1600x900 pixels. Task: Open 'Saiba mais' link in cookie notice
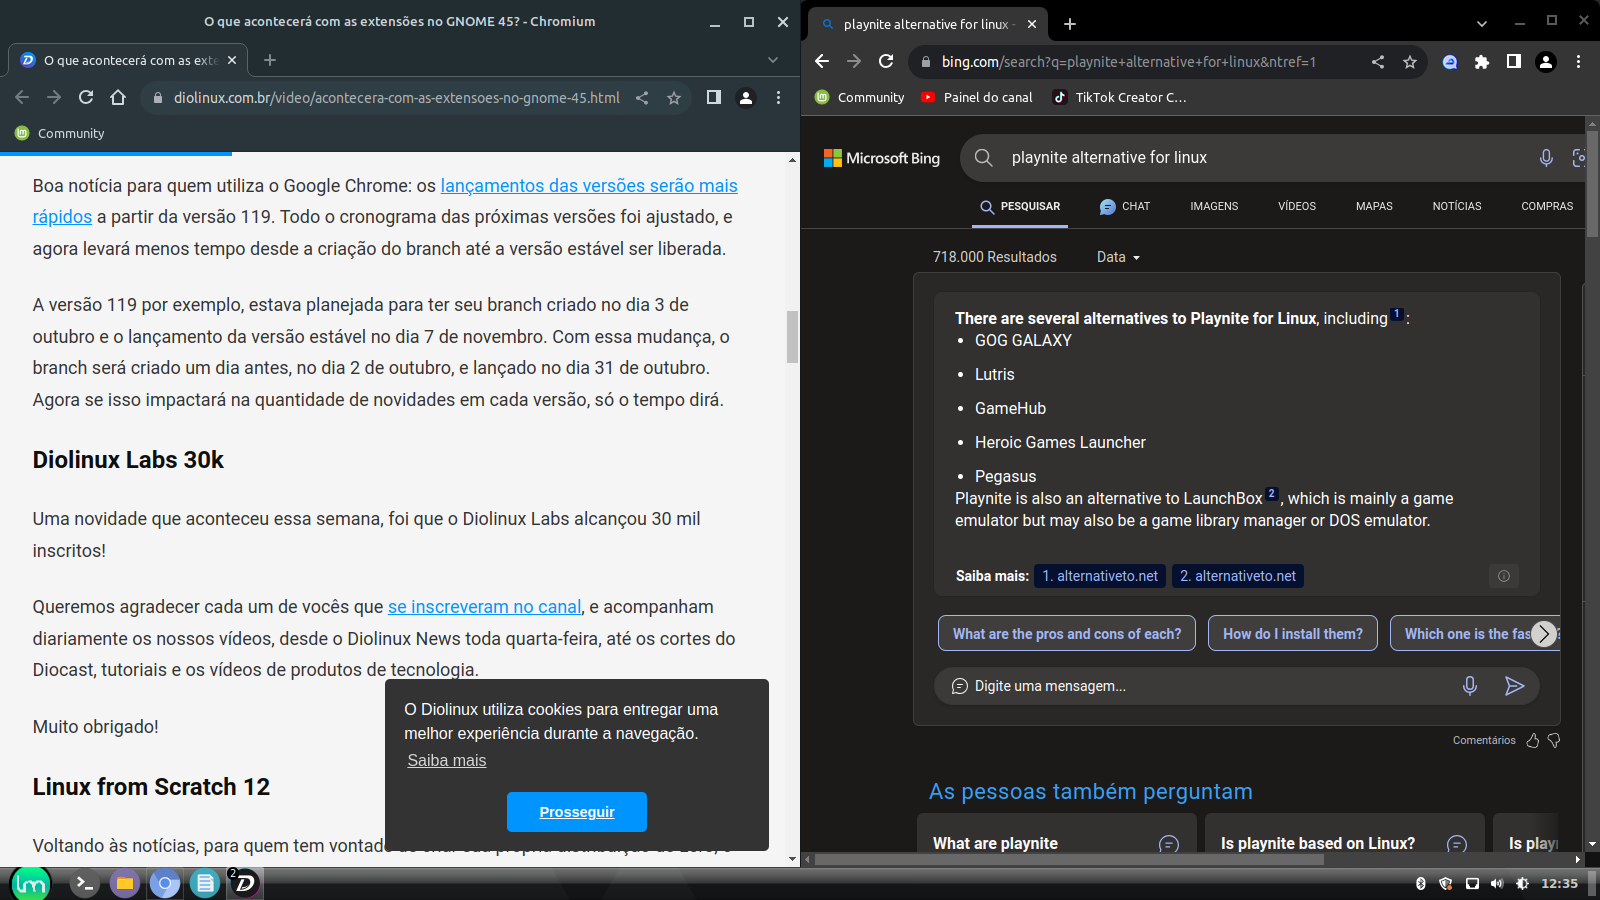pyautogui.click(x=447, y=761)
